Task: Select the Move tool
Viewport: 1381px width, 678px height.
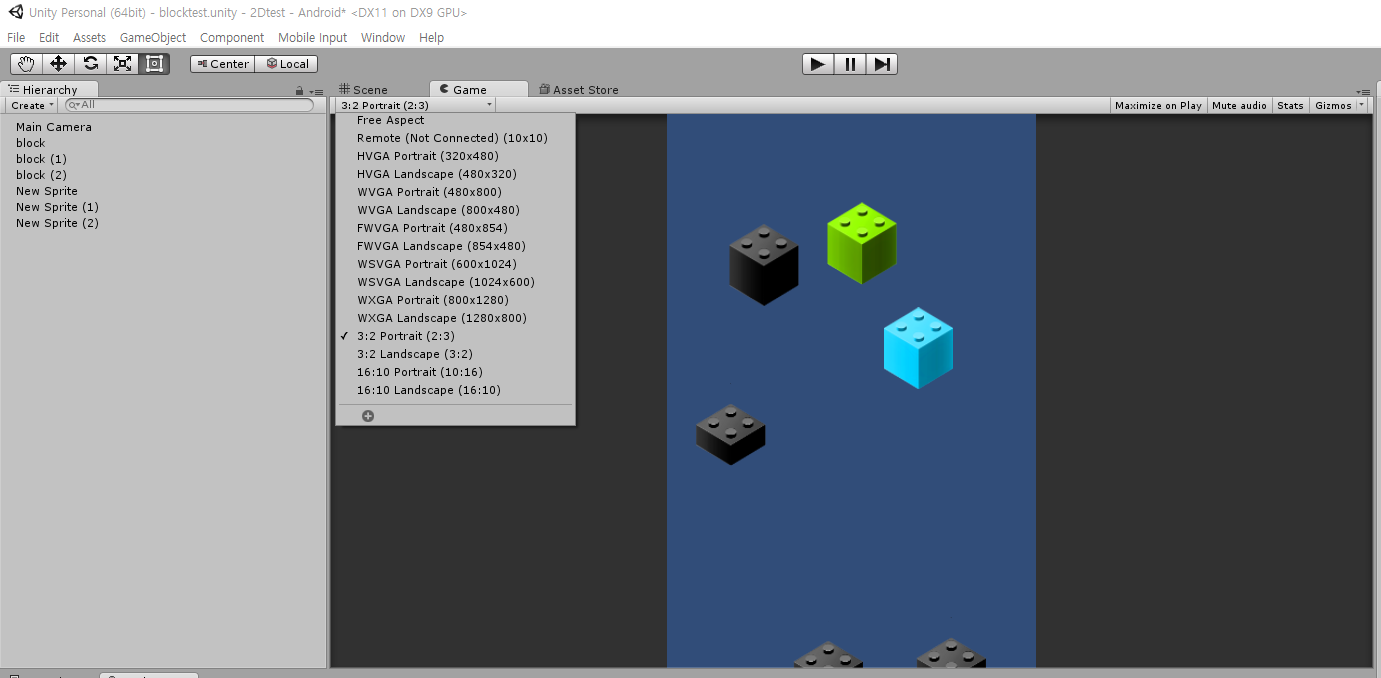Action: click(x=58, y=64)
